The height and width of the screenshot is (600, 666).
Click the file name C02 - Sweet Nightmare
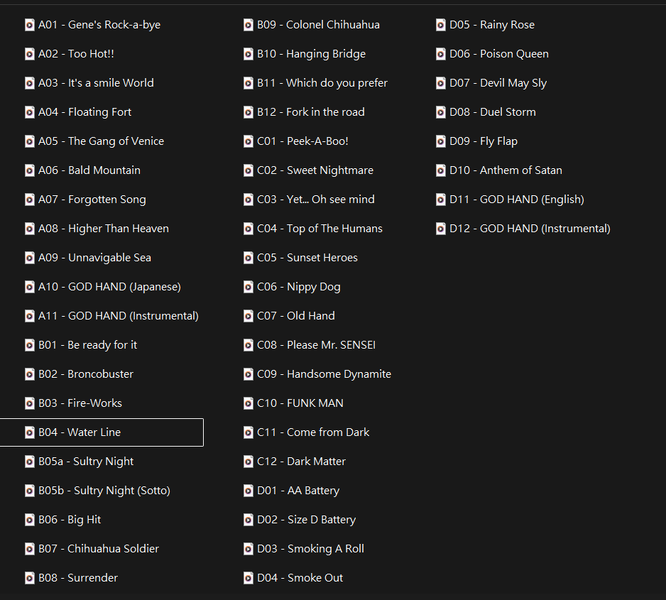(x=315, y=170)
